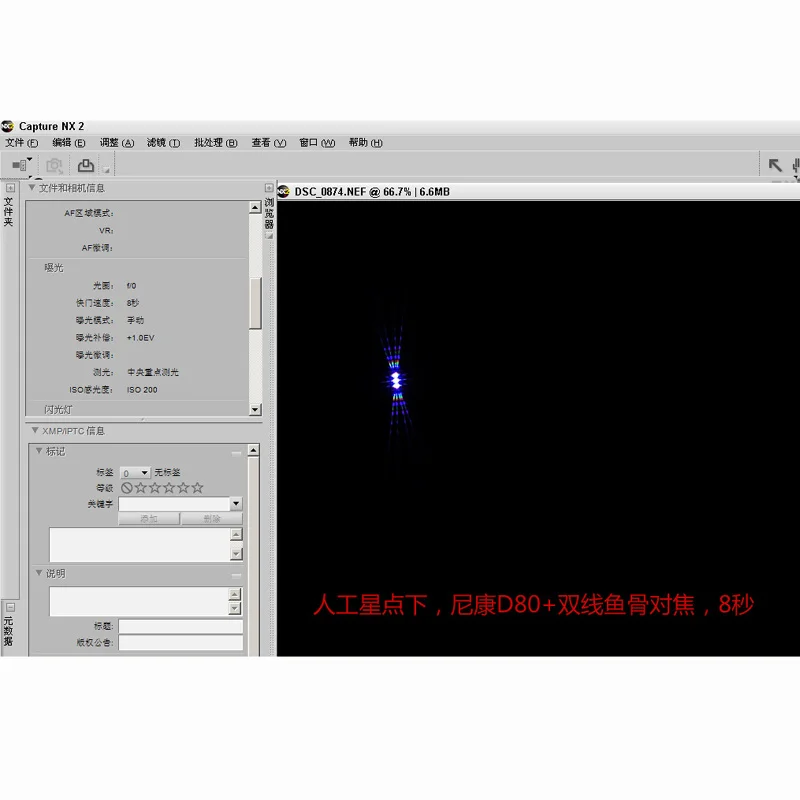Click the minus icon above 元数据 tab
This screenshot has width=800, height=800.
click(10, 607)
